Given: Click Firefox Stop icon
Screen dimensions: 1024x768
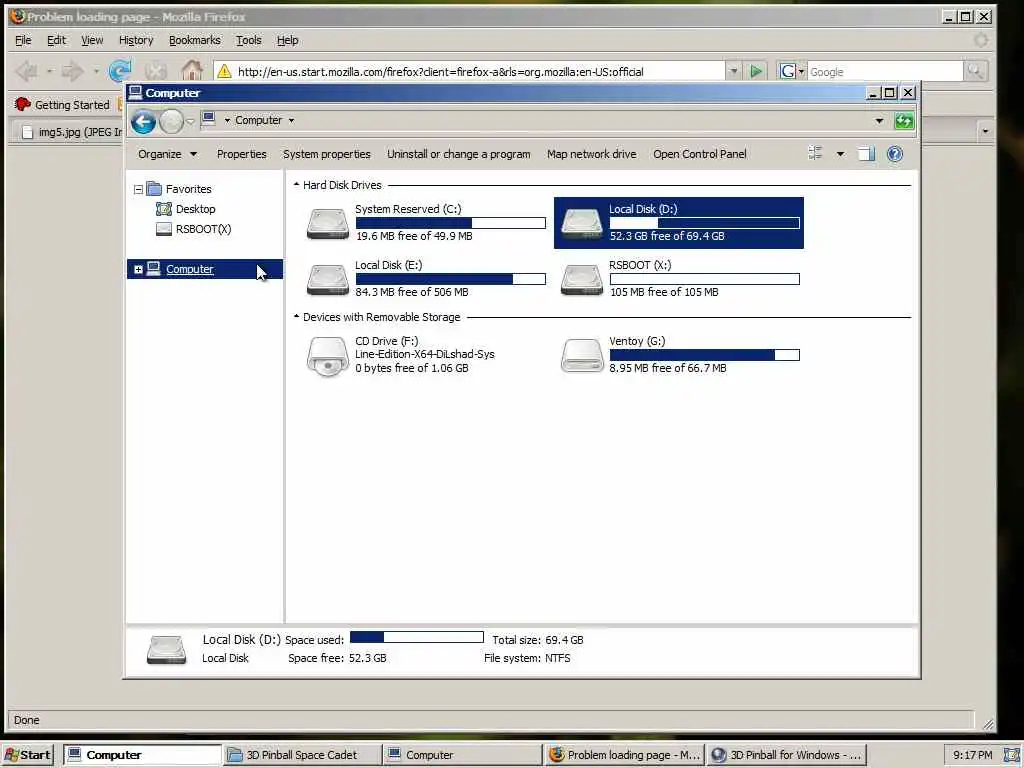Looking at the screenshot, I should 155,71.
